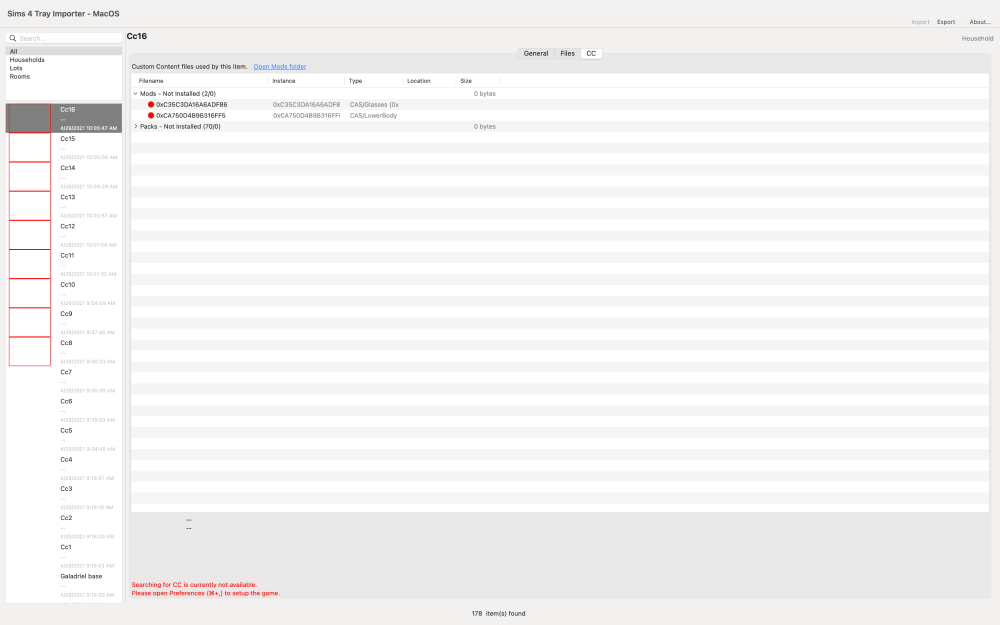Open Mods folder link
The image size is (1000, 625).
click(x=279, y=66)
